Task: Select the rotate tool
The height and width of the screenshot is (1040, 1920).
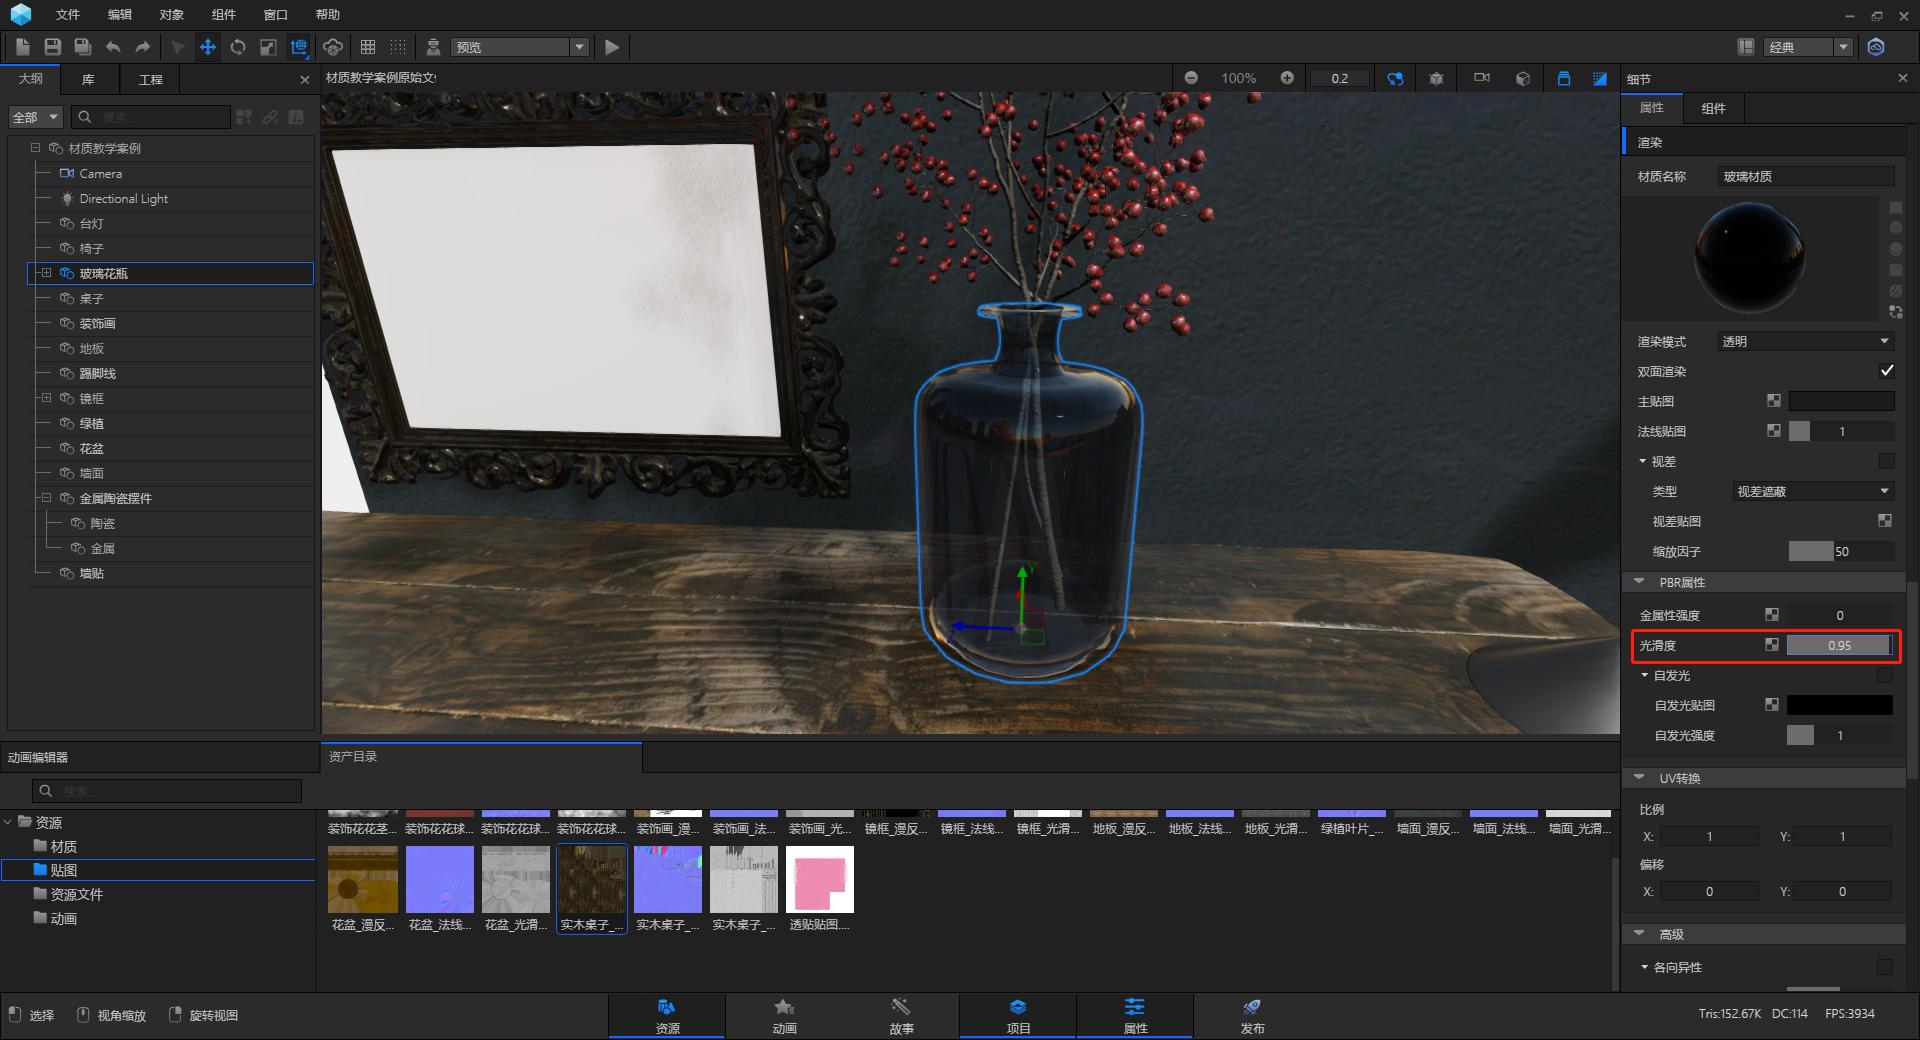Action: [238, 47]
